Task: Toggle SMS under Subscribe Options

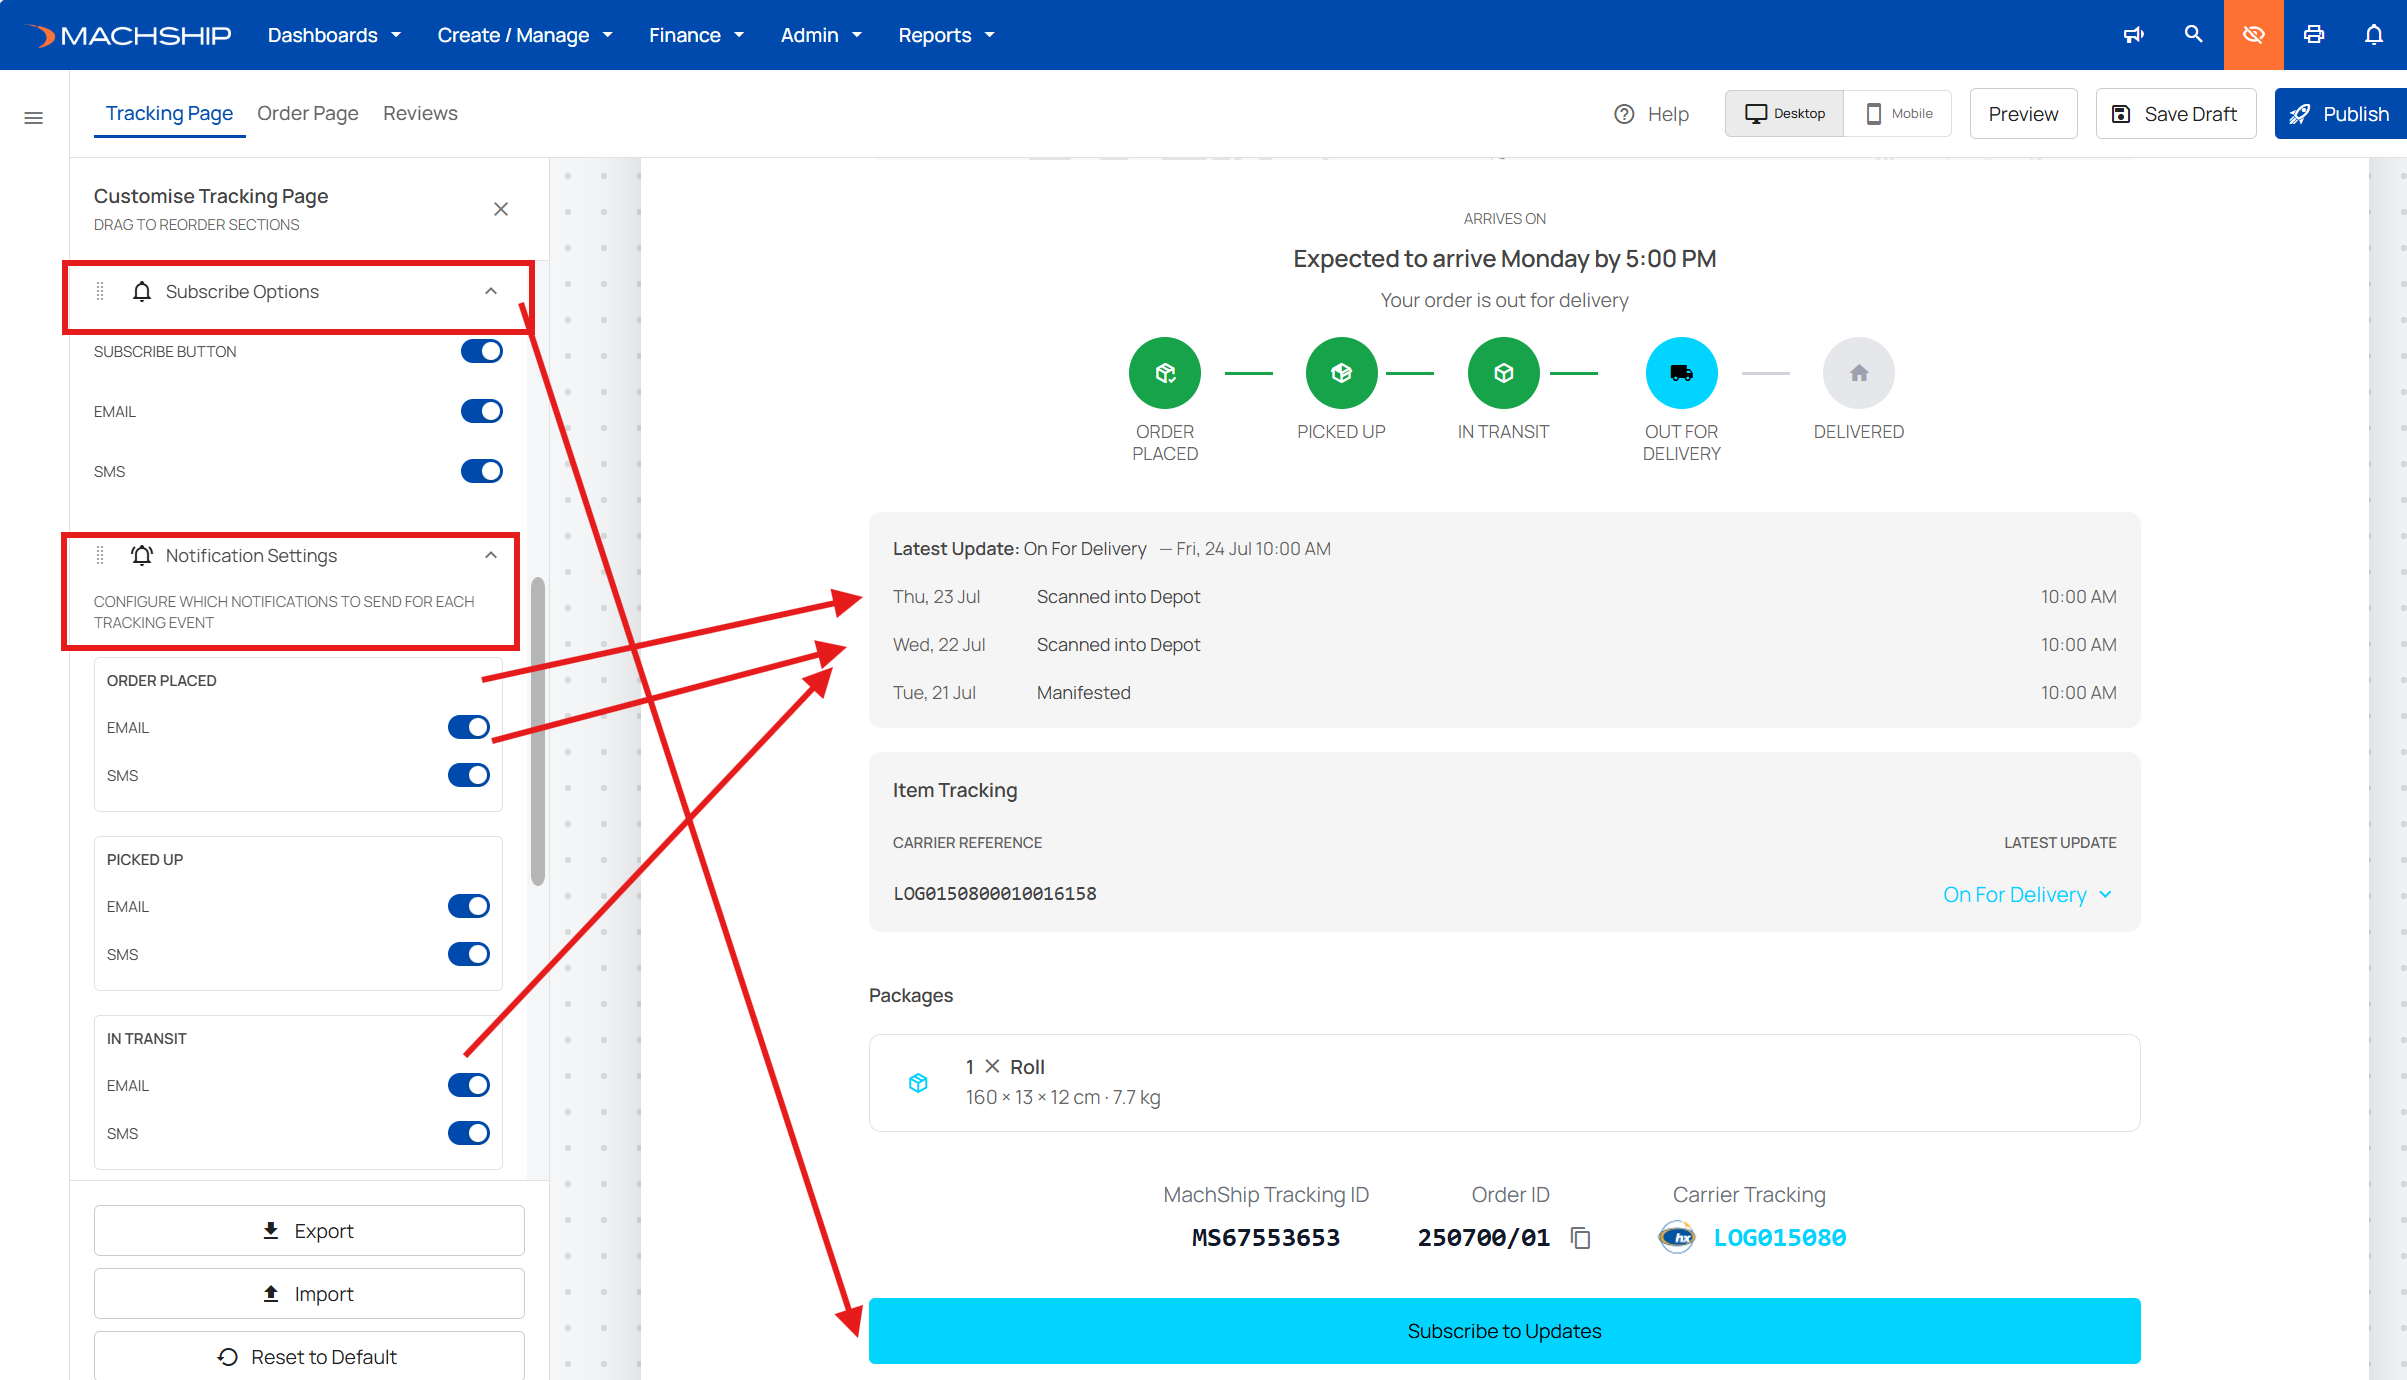Action: pos(481,472)
